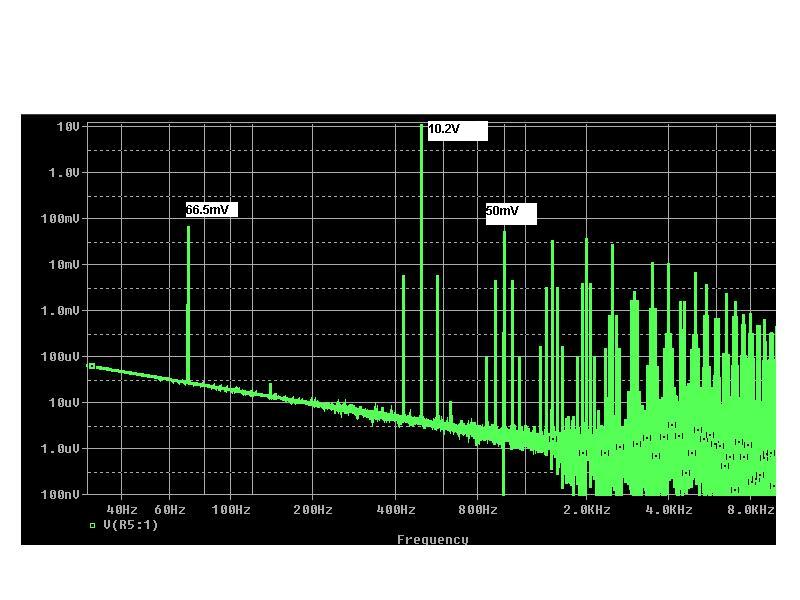
Task: Click the 1.0mV y-axis label
Action: (x=60, y=311)
